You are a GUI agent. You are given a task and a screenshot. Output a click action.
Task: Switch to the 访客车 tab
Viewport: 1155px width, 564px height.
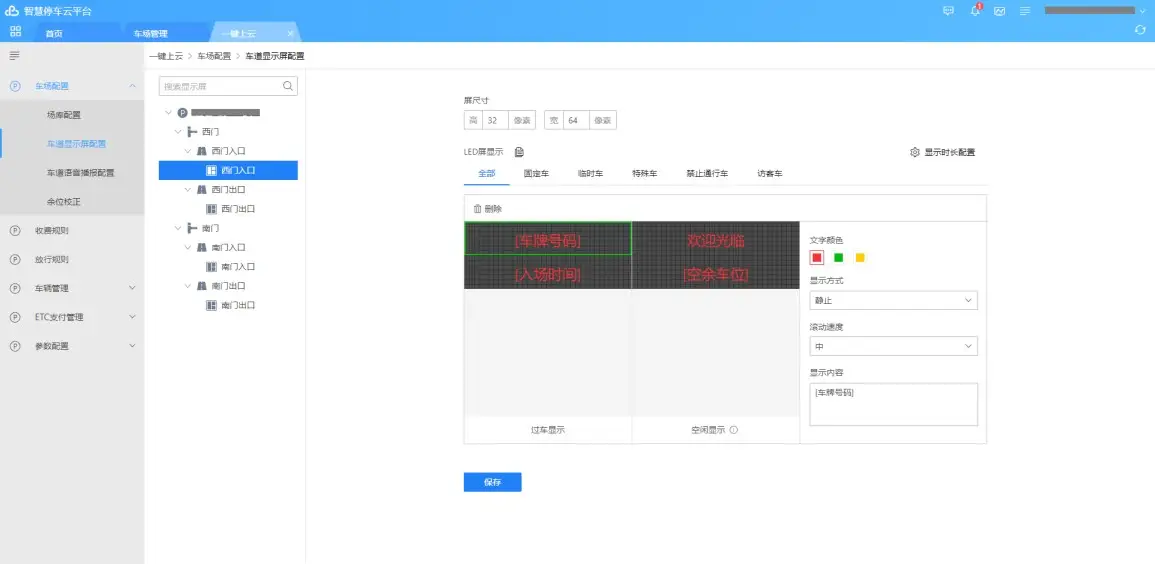click(x=769, y=174)
